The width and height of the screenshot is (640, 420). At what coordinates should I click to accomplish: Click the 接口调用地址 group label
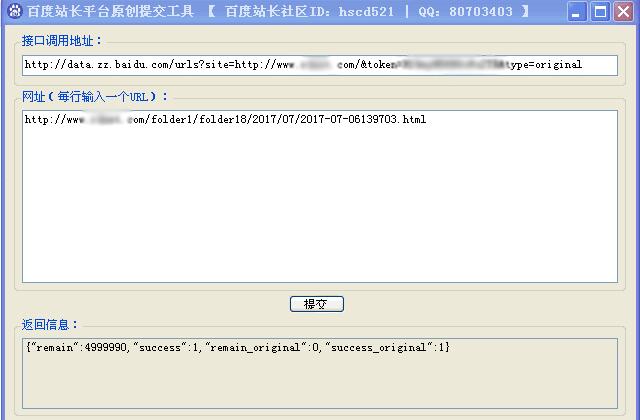(x=62, y=41)
